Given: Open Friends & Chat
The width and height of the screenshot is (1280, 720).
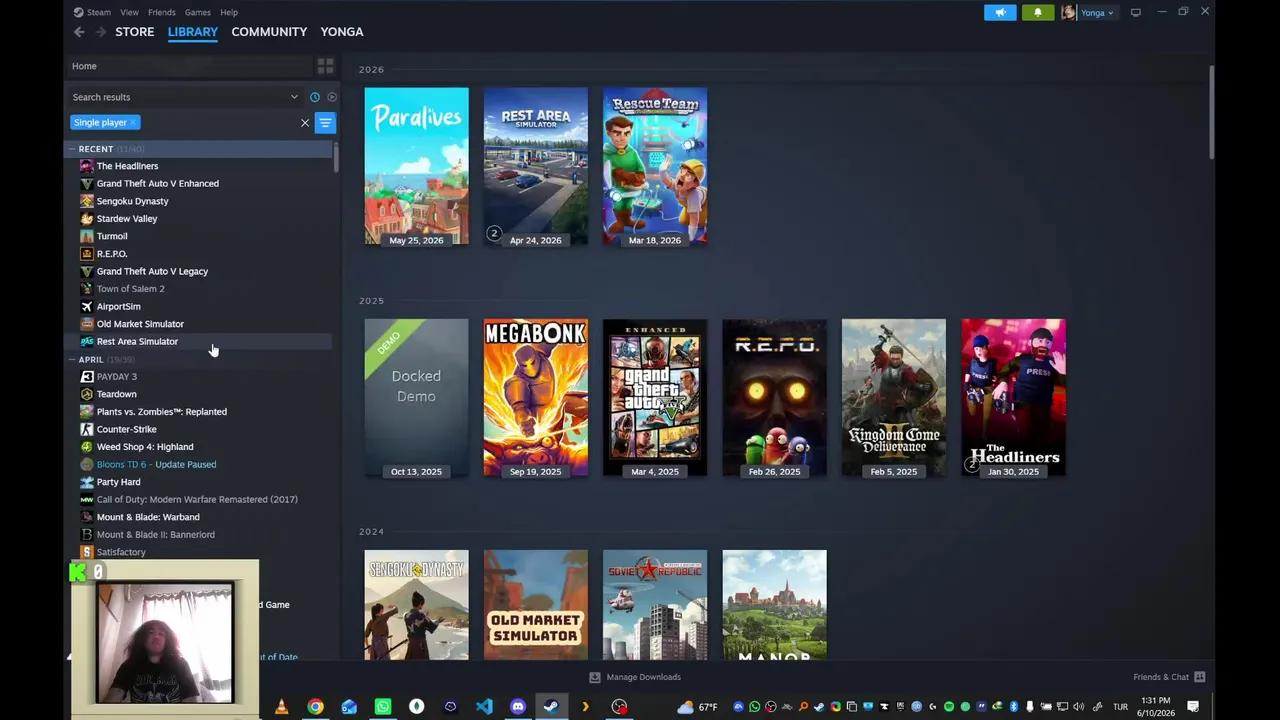Looking at the screenshot, I should (x=1169, y=677).
